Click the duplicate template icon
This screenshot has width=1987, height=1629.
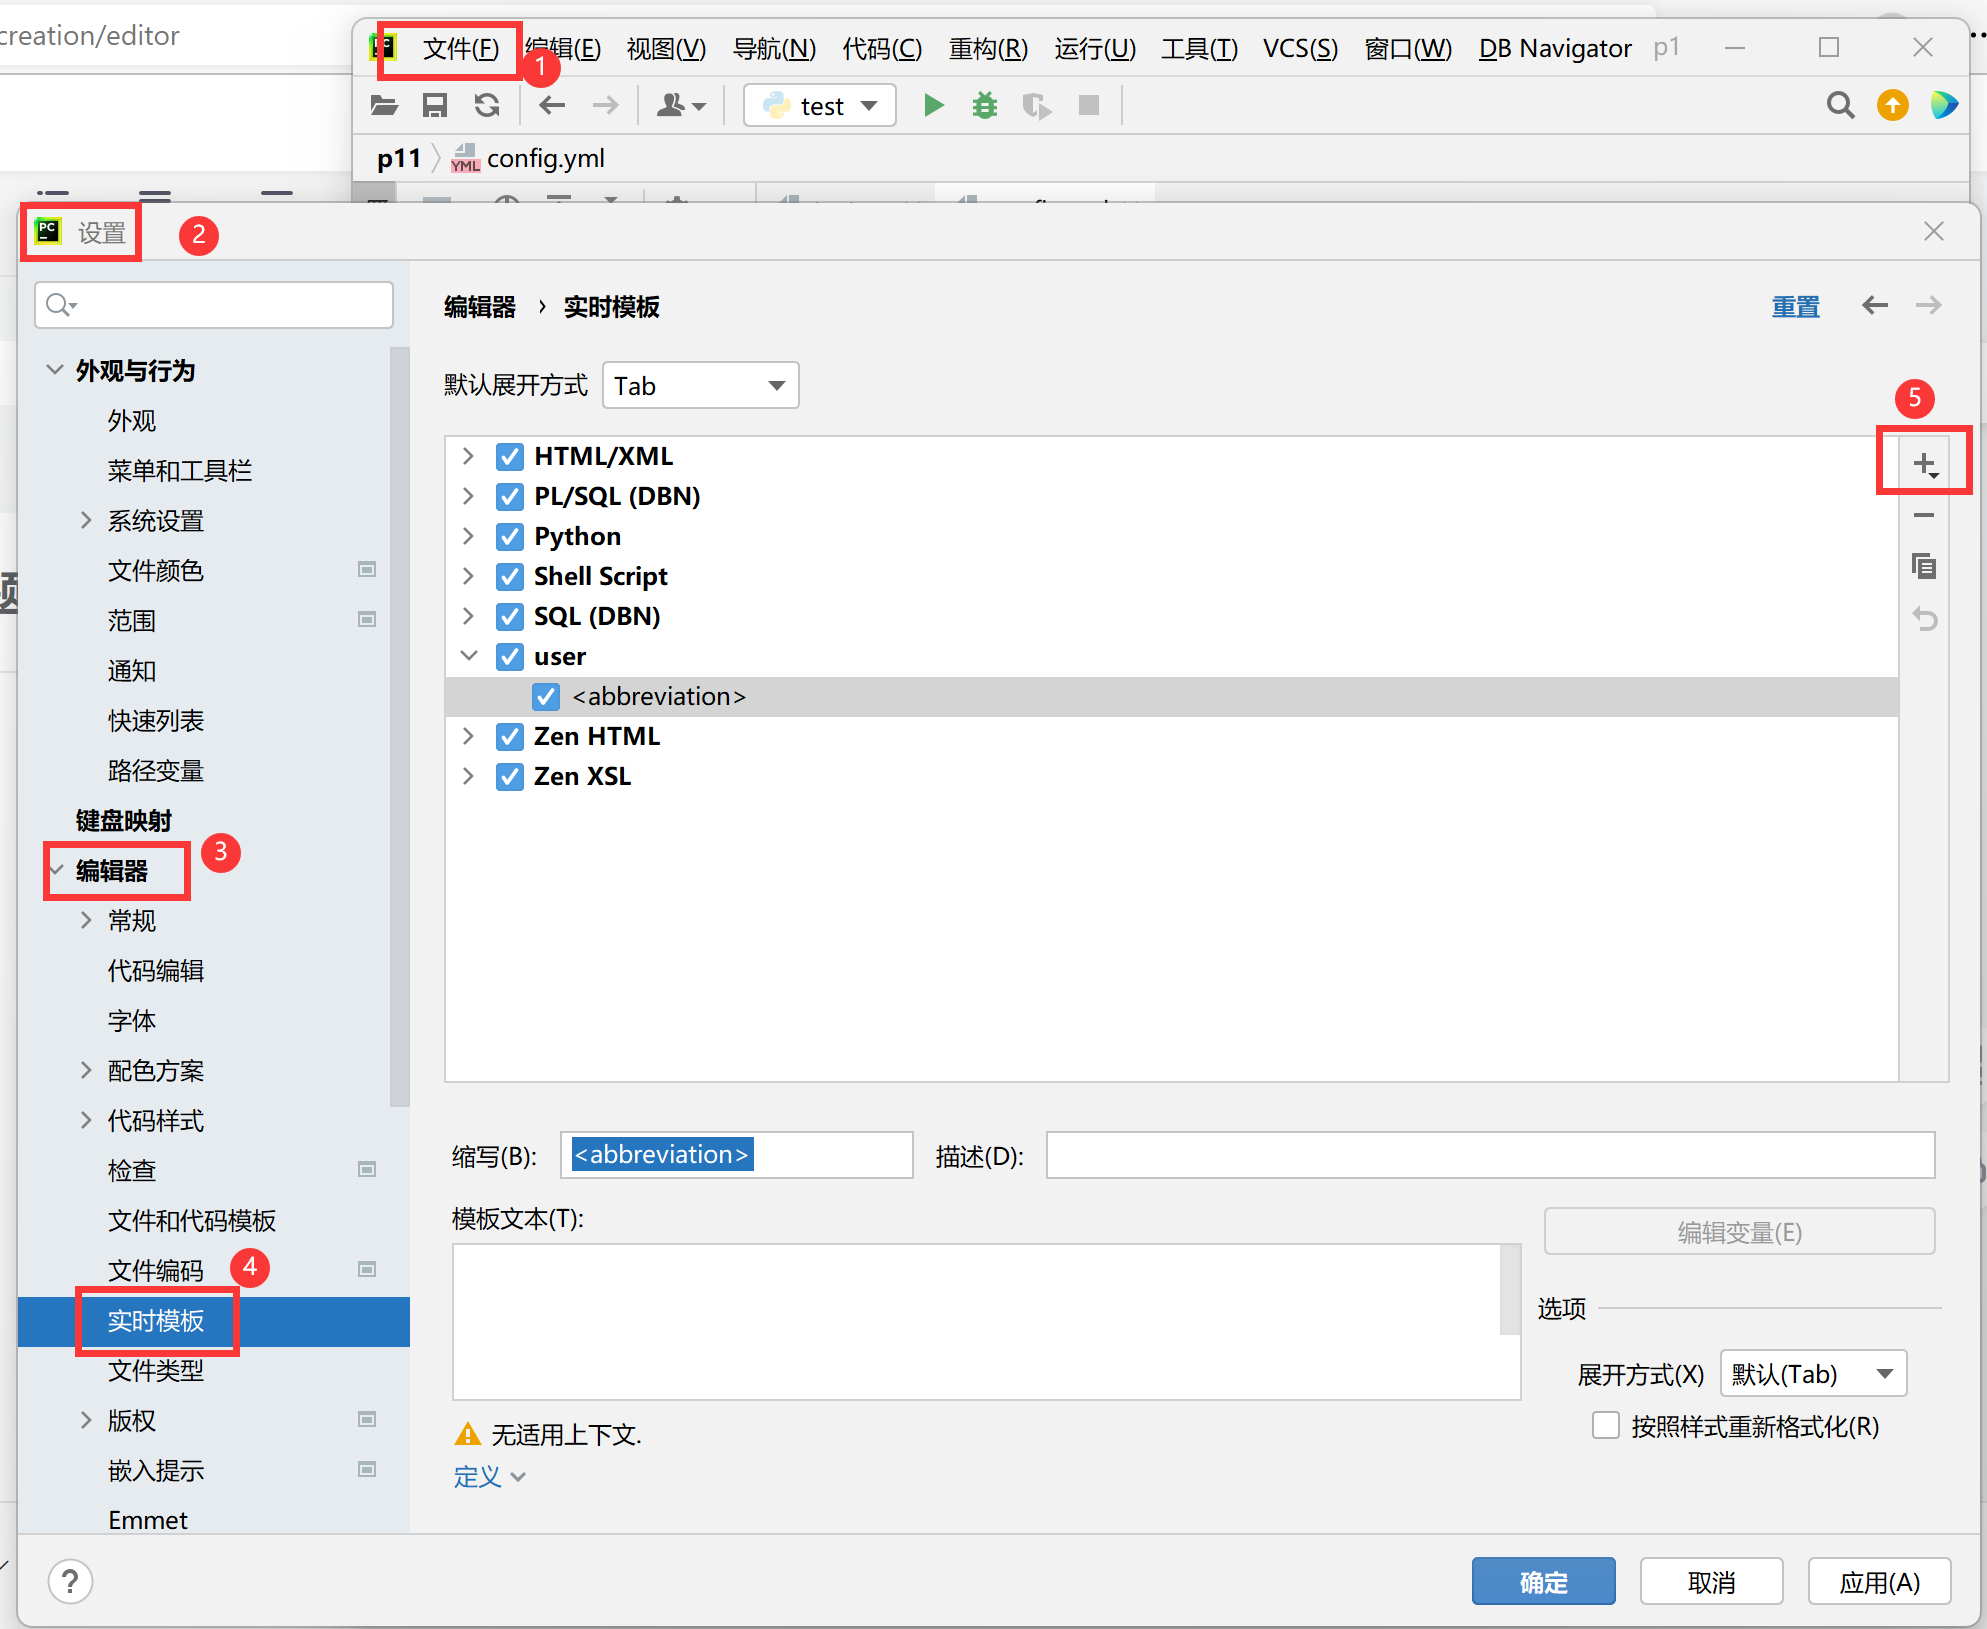(x=1924, y=566)
